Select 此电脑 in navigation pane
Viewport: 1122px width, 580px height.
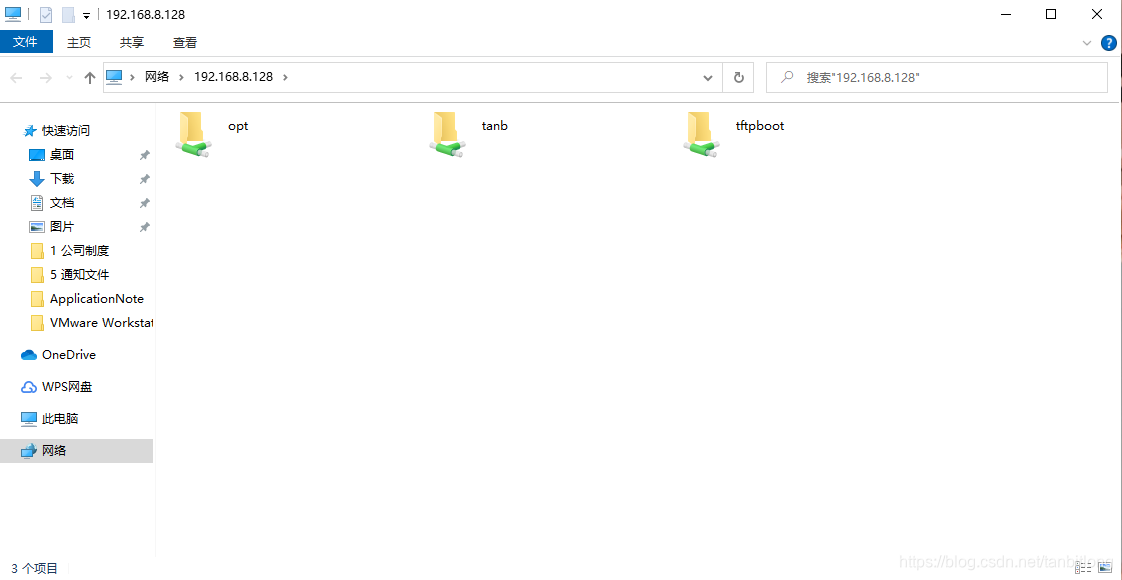click(60, 418)
